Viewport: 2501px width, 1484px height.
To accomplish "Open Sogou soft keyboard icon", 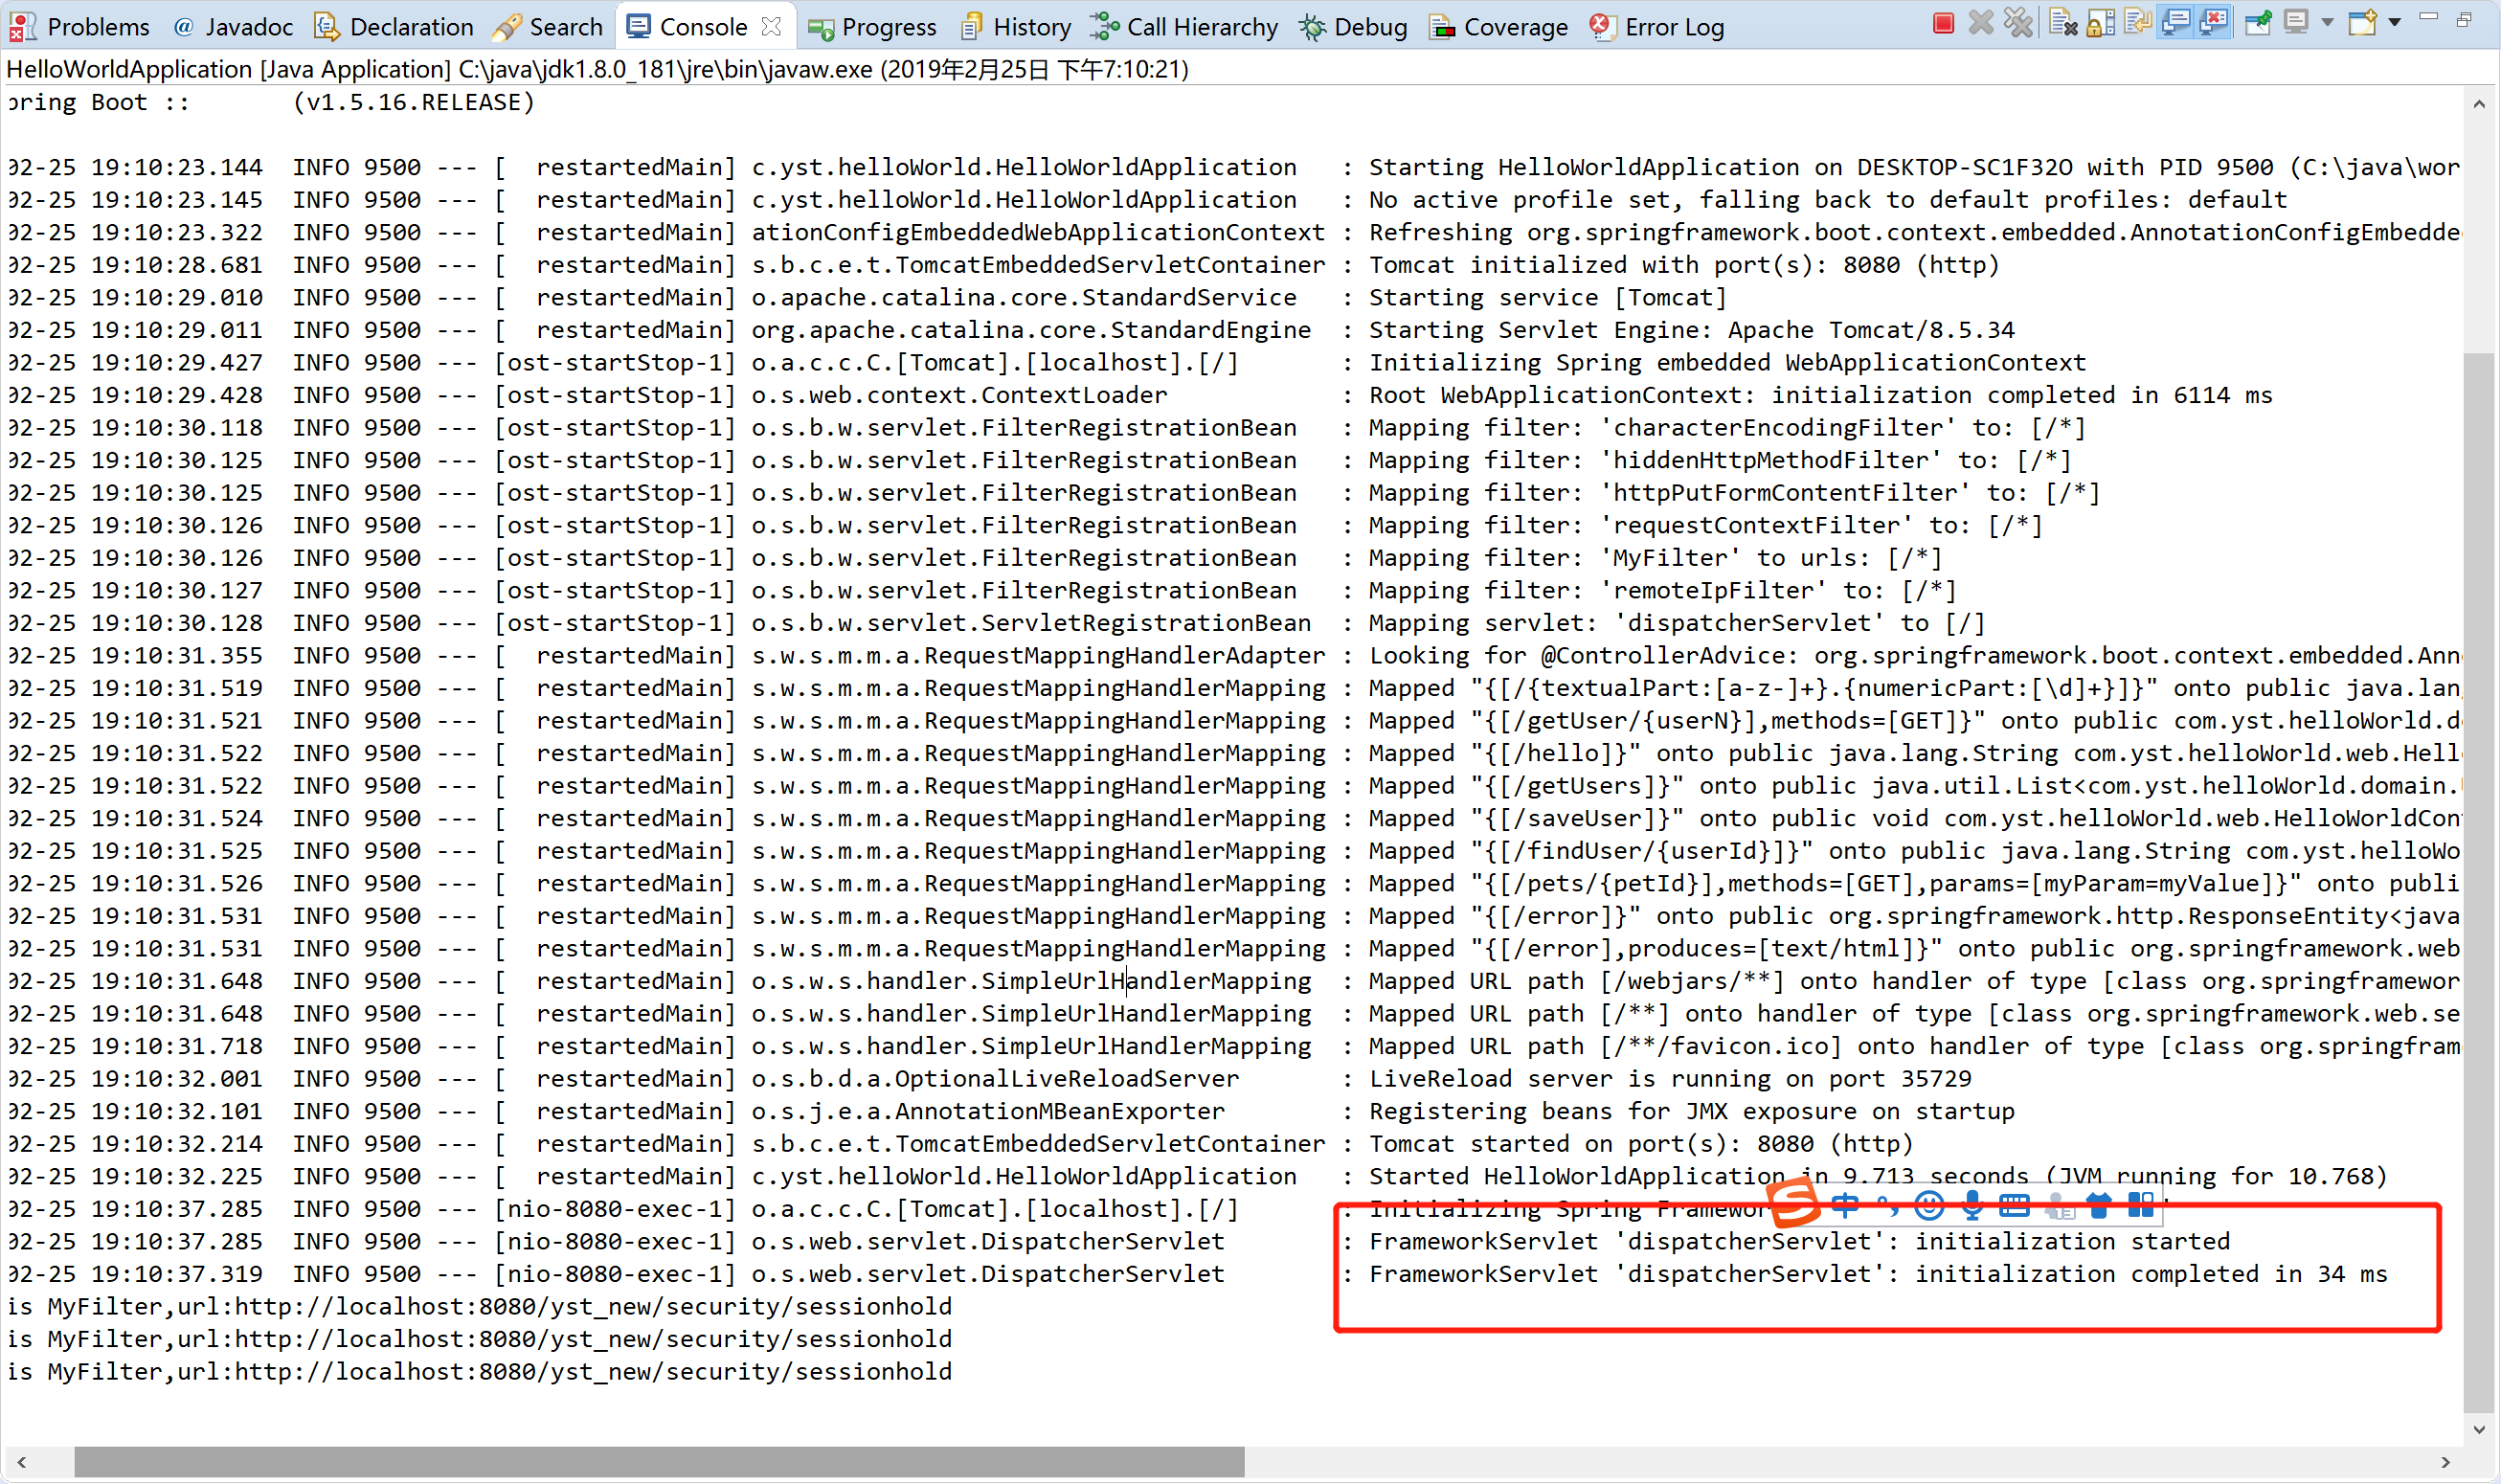I will click(2014, 1206).
